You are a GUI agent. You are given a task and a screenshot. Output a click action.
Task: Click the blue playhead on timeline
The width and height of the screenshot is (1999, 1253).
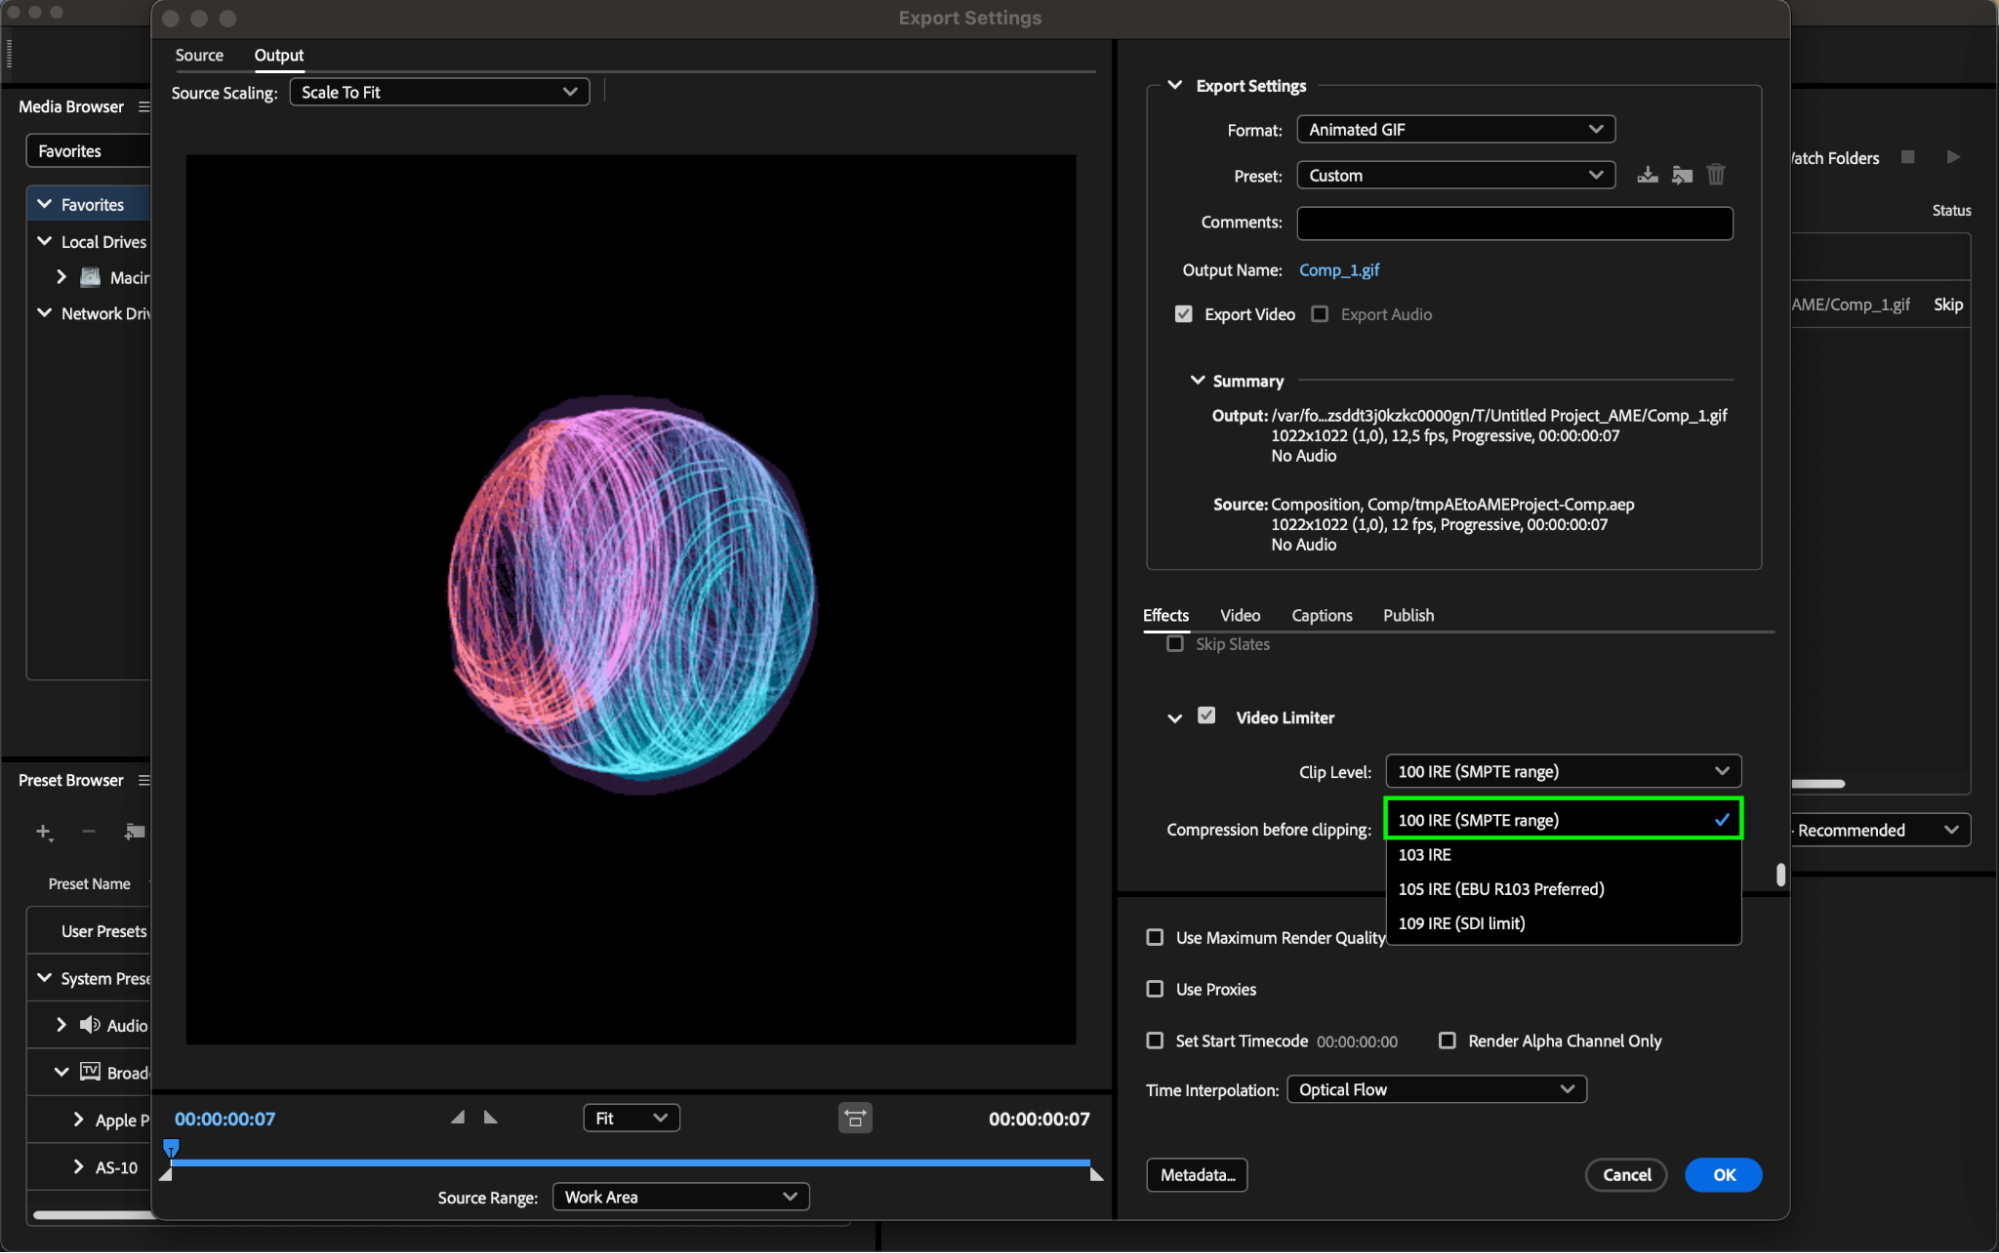pyautogui.click(x=171, y=1147)
